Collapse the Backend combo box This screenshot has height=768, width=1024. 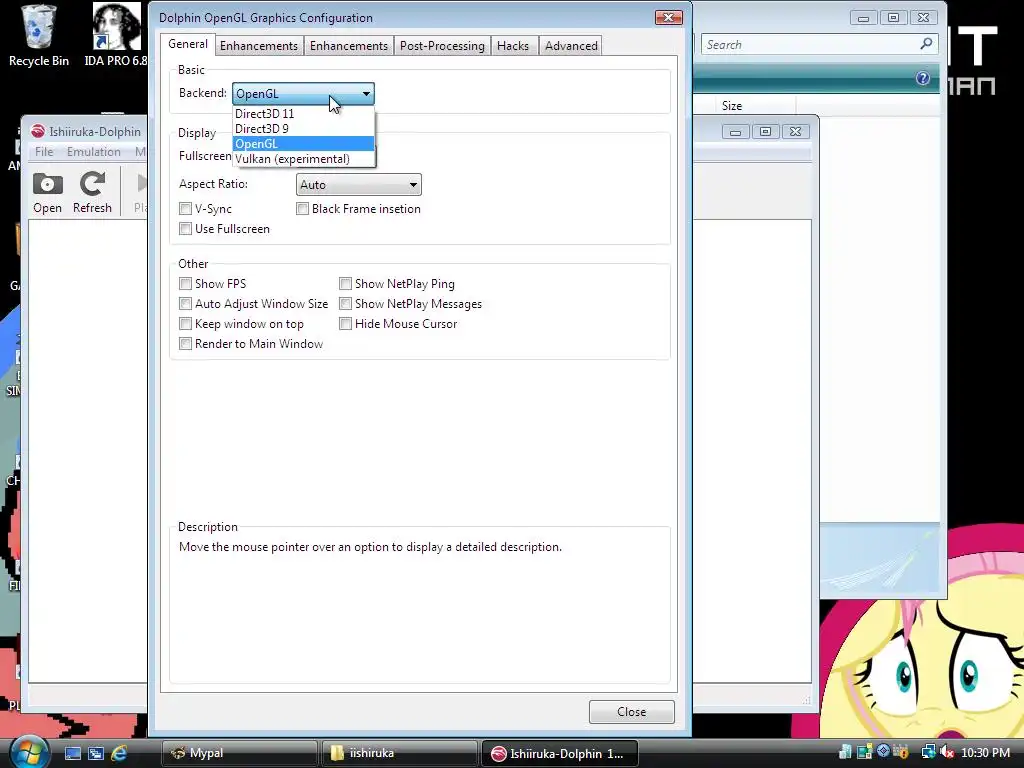[x=303, y=93]
